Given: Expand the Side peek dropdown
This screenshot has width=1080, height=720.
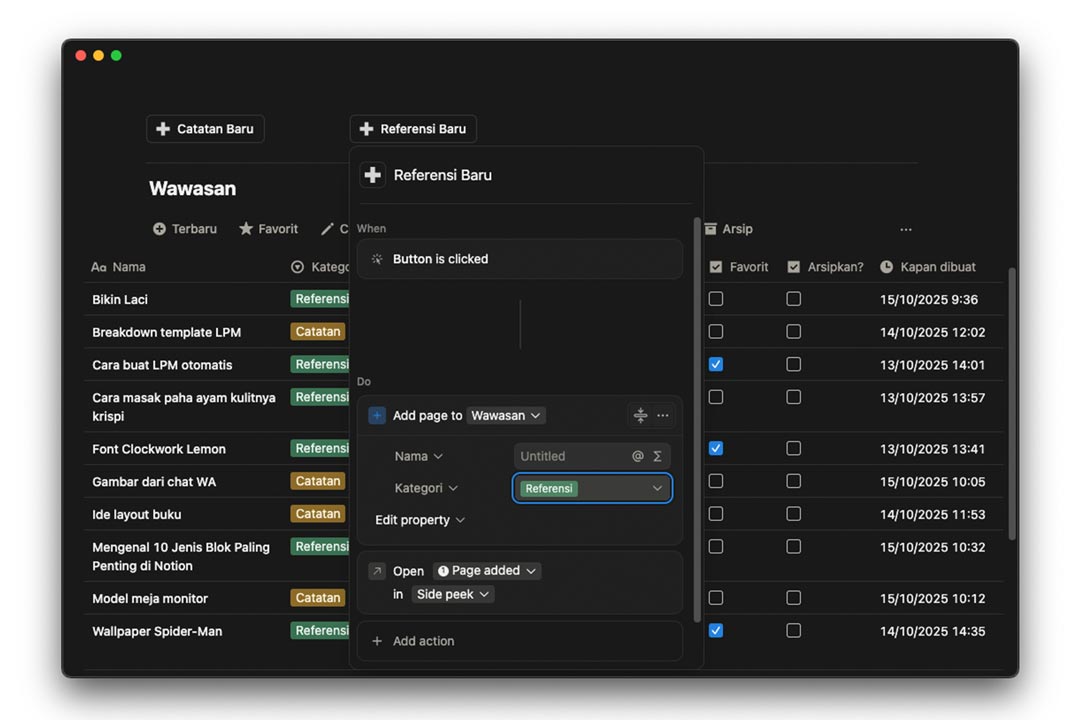Looking at the screenshot, I should [453, 594].
